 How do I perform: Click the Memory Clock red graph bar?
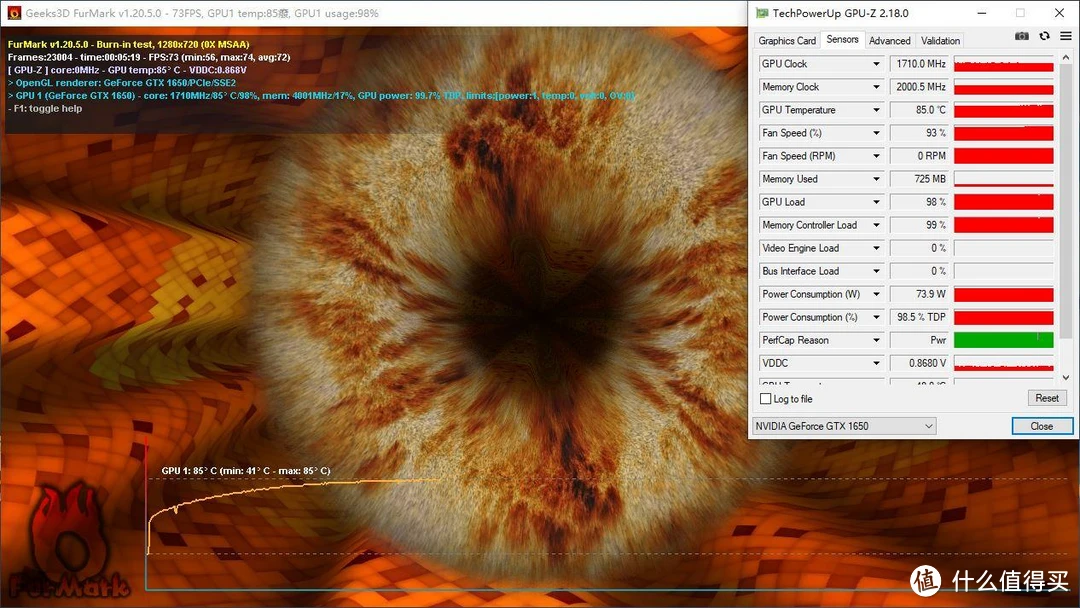1004,87
